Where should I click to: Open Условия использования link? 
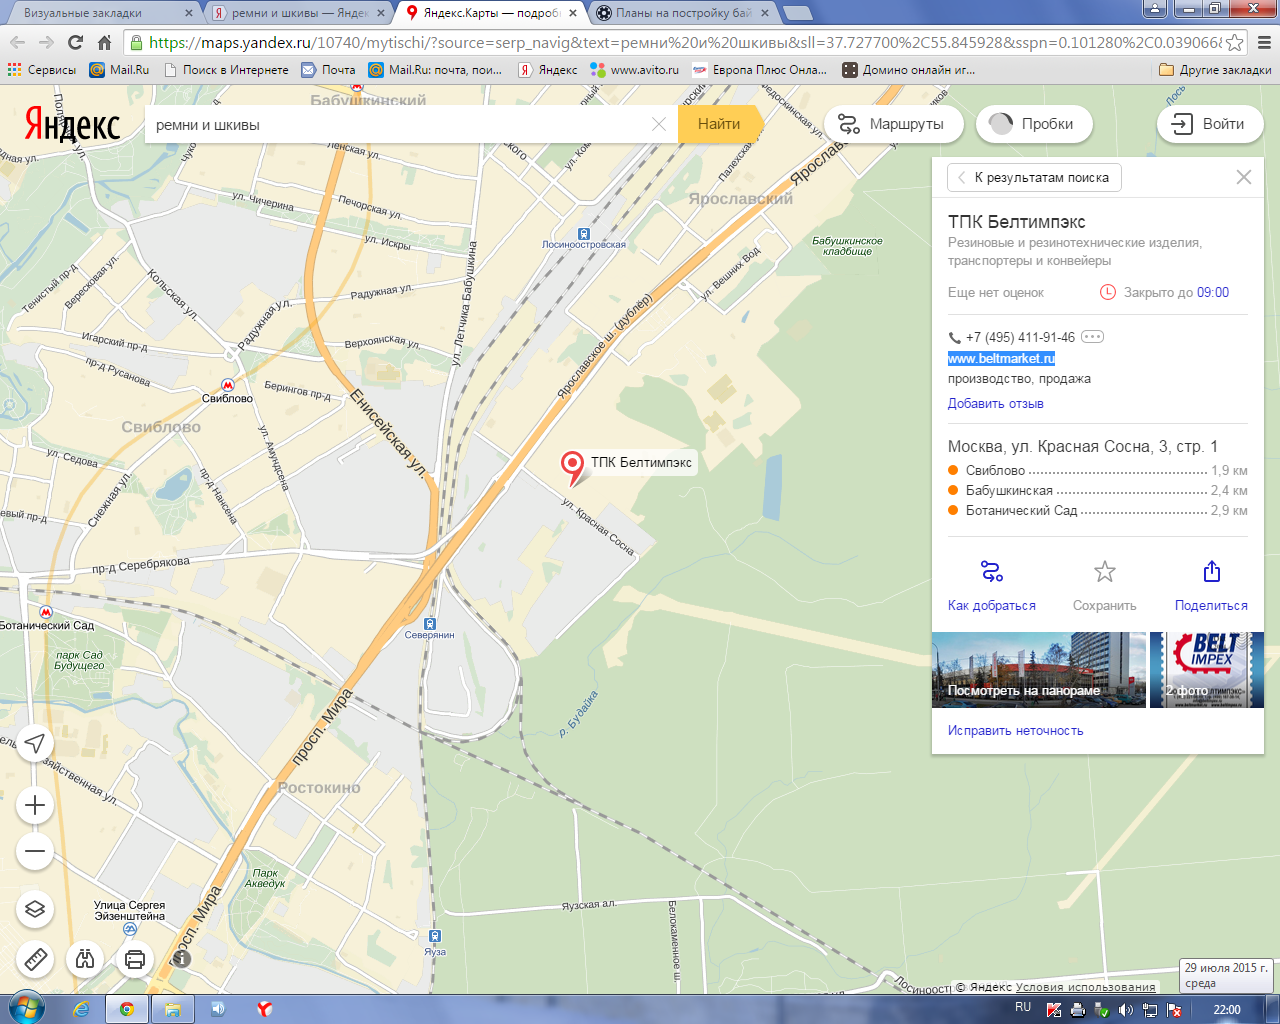click(1085, 987)
